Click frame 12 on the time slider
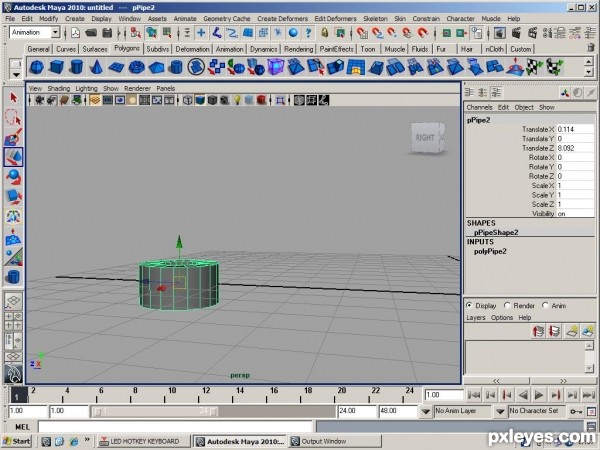 (206, 394)
